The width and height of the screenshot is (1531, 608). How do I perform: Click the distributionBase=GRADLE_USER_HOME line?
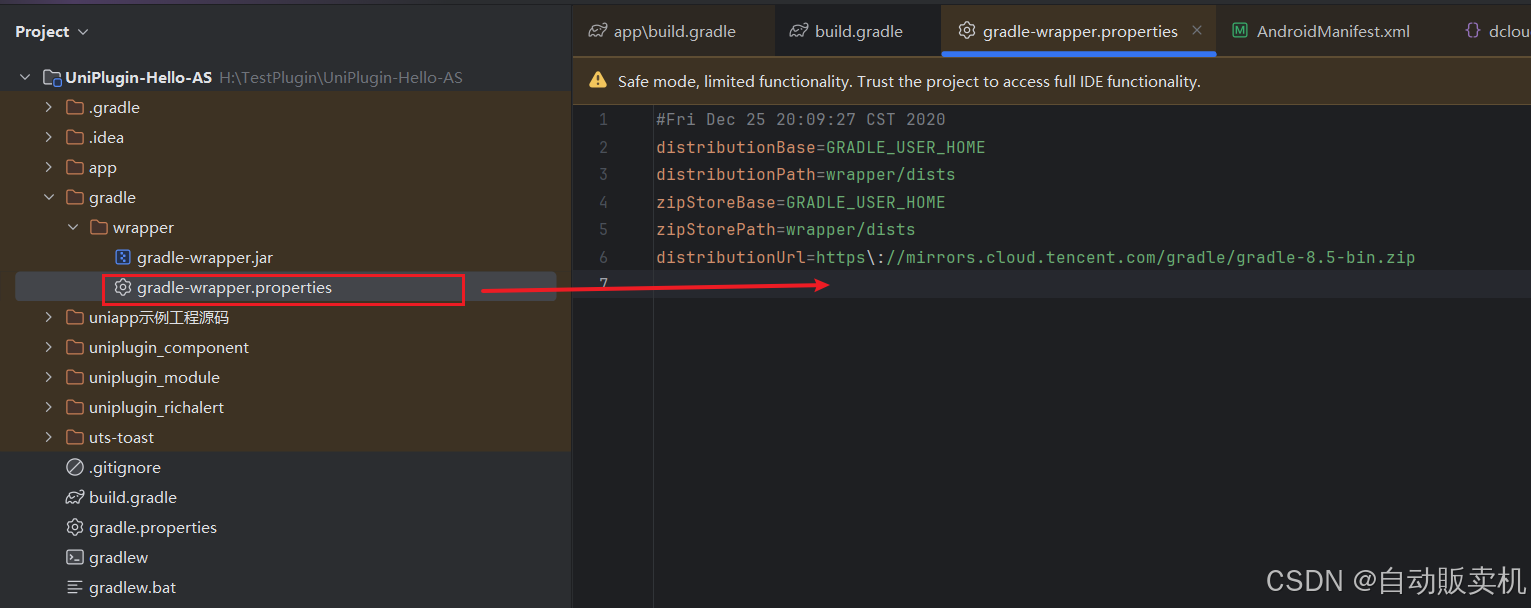pyautogui.click(x=820, y=147)
